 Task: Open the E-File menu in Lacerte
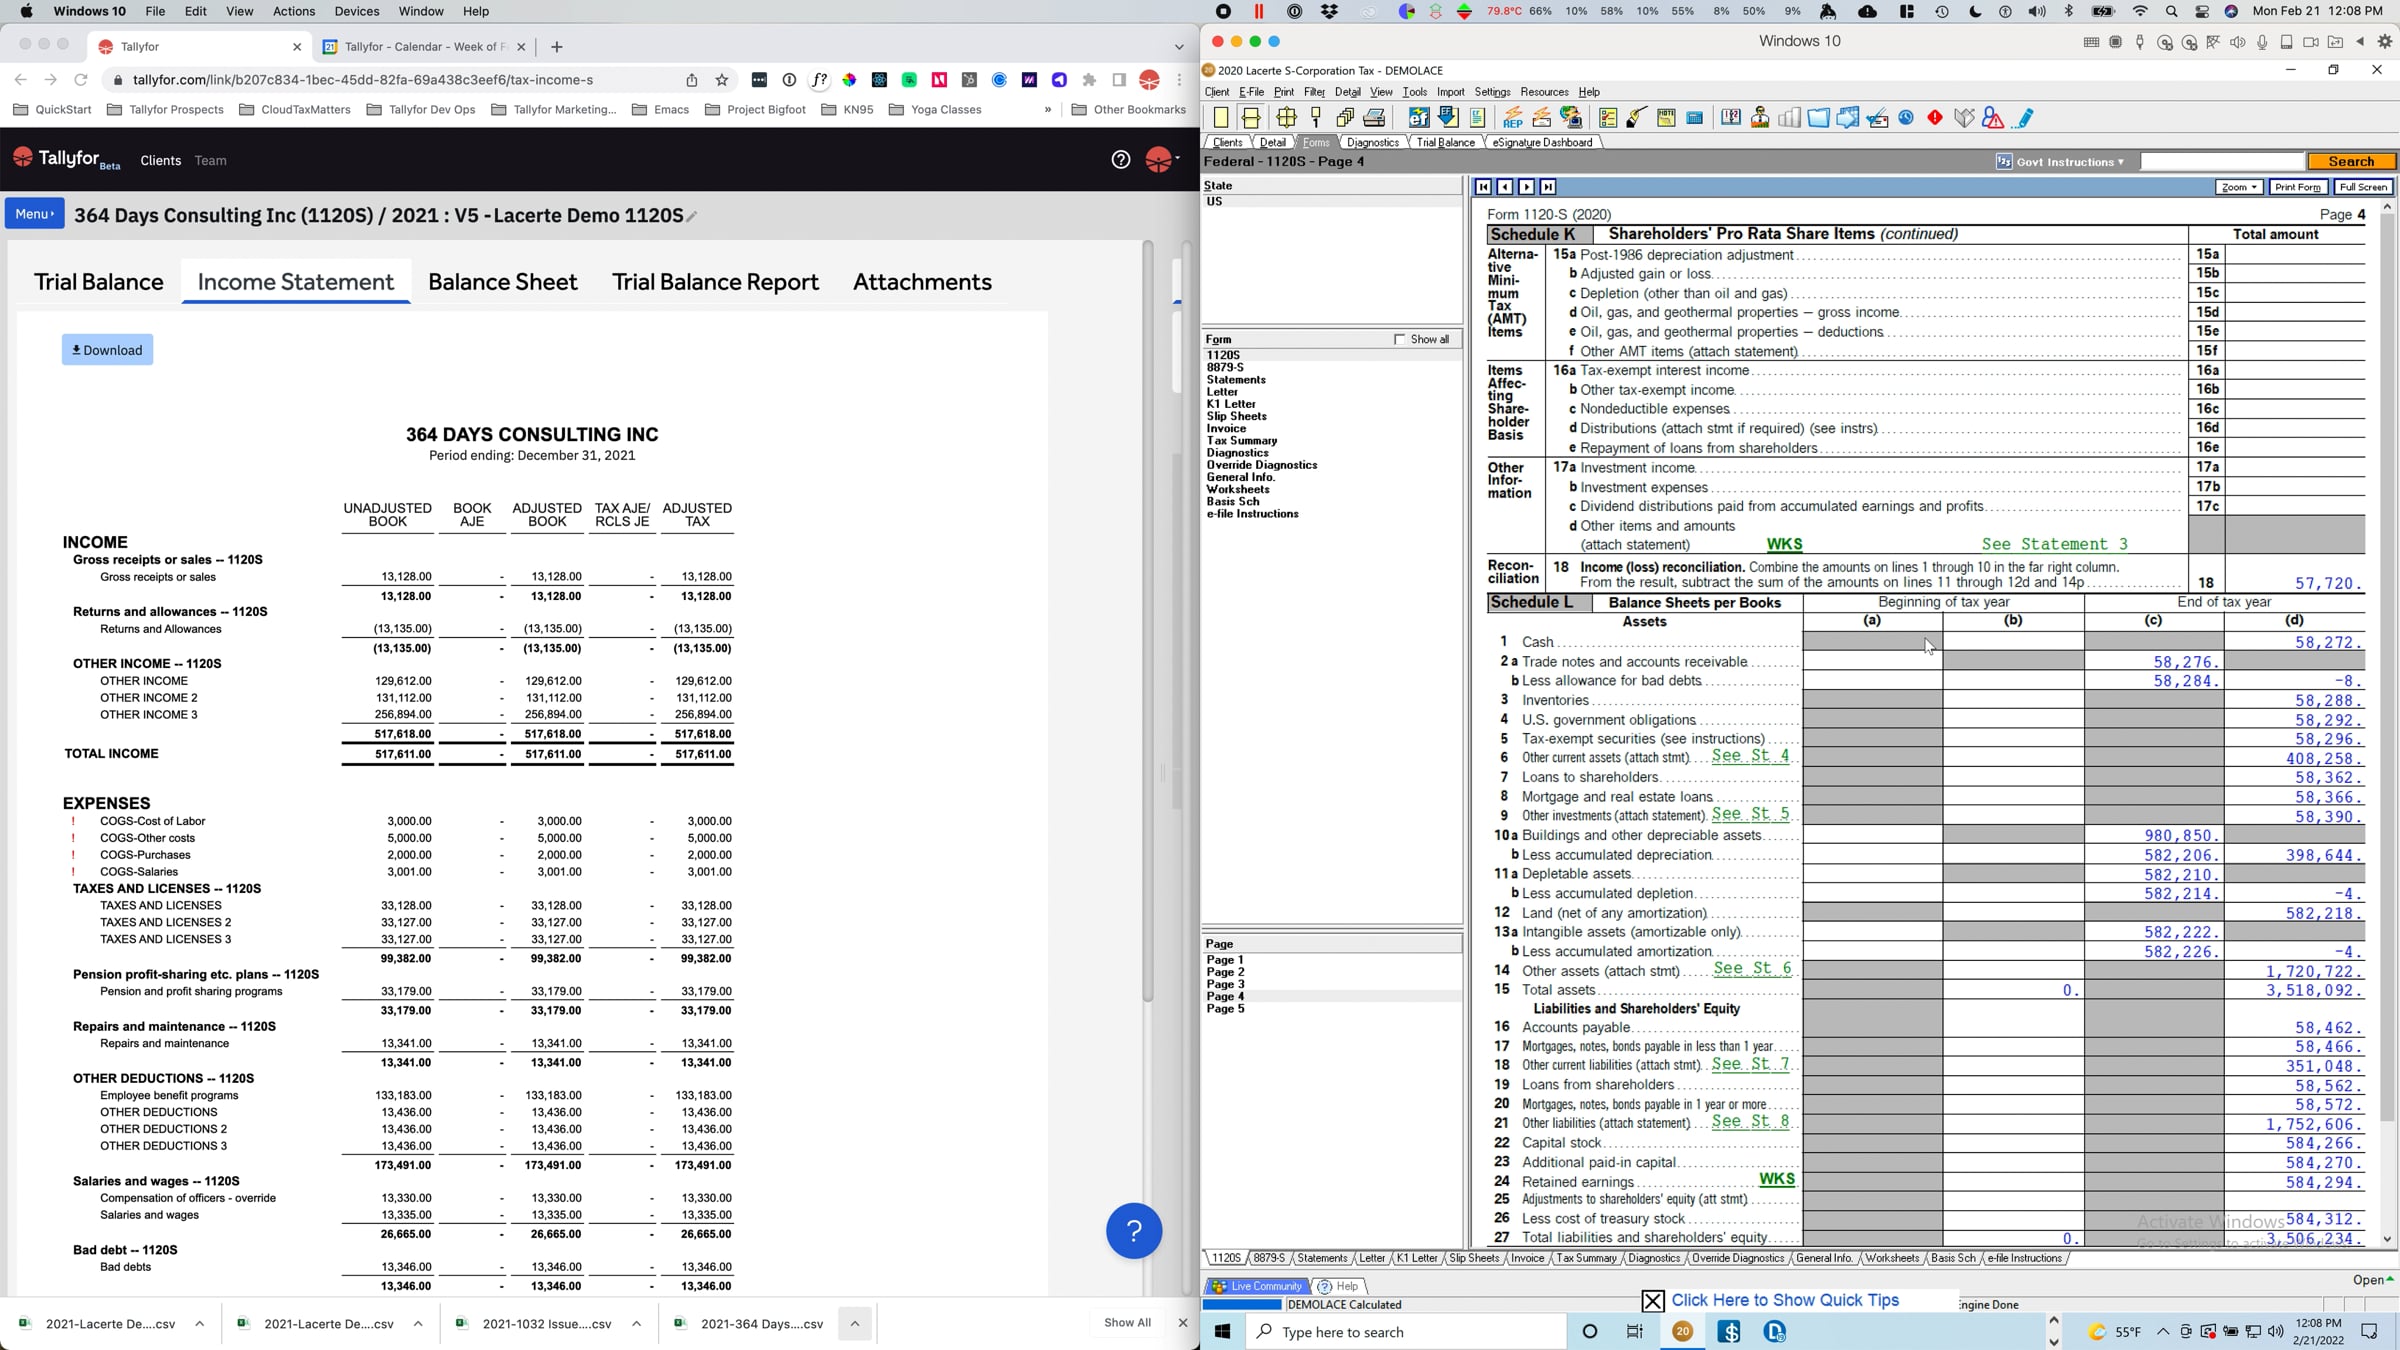[x=1251, y=92]
